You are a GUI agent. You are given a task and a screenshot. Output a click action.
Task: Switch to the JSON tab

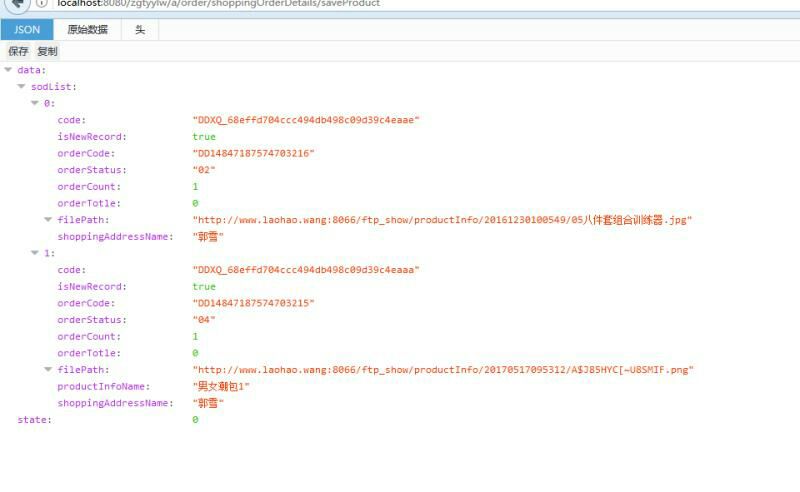pyautogui.click(x=27, y=30)
